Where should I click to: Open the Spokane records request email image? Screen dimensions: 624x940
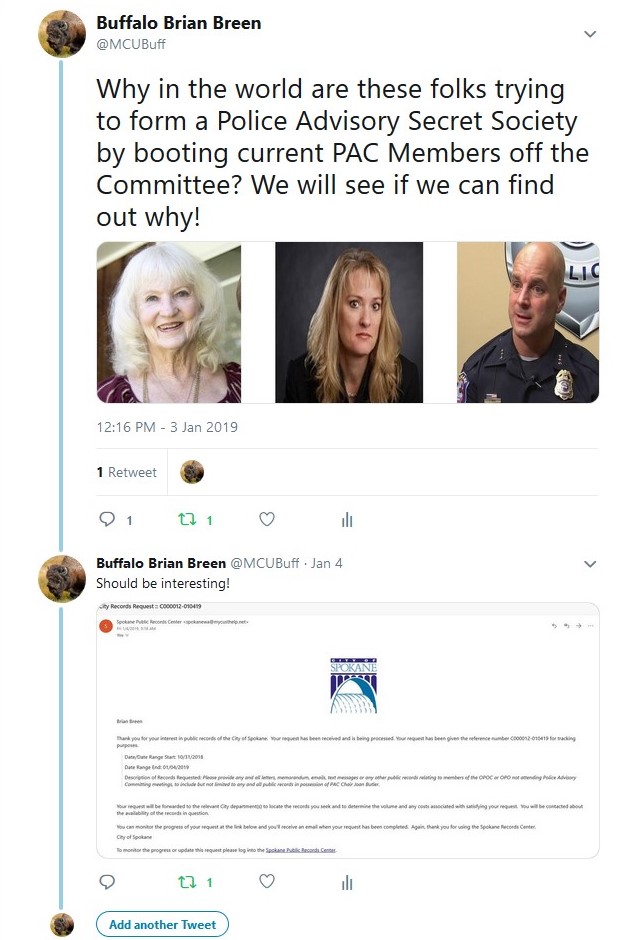click(348, 730)
